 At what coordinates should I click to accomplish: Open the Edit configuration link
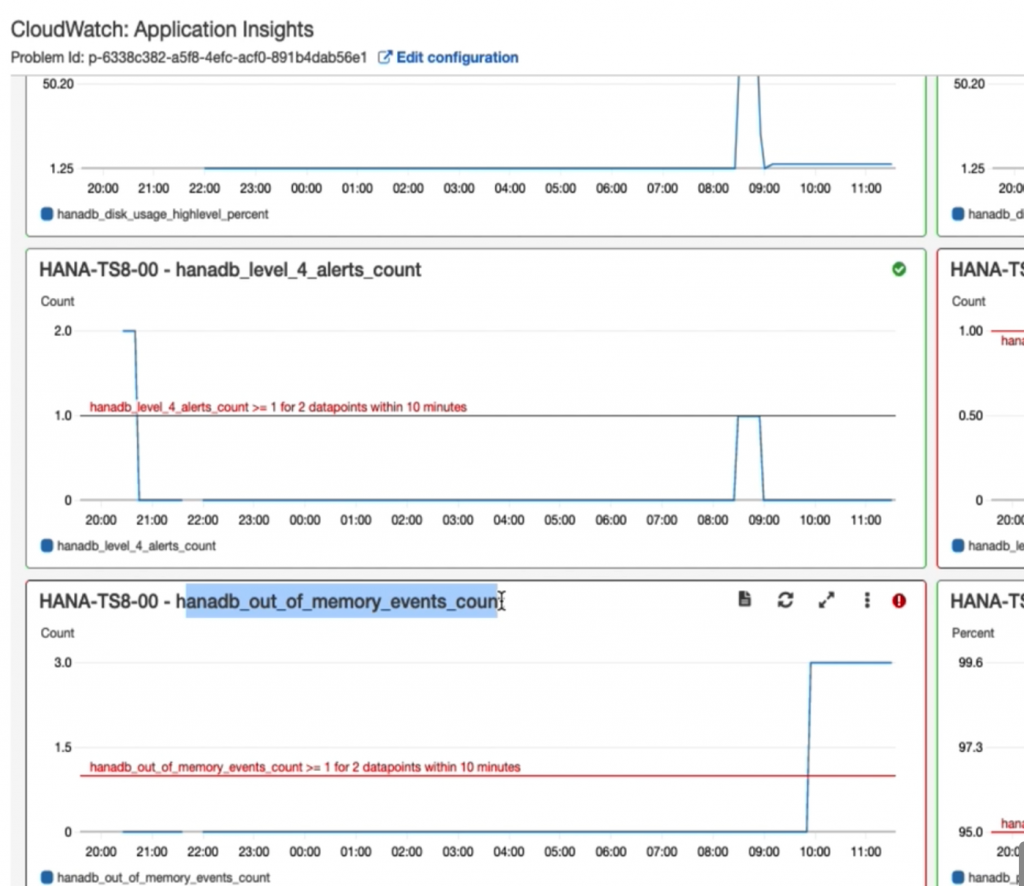click(x=457, y=57)
